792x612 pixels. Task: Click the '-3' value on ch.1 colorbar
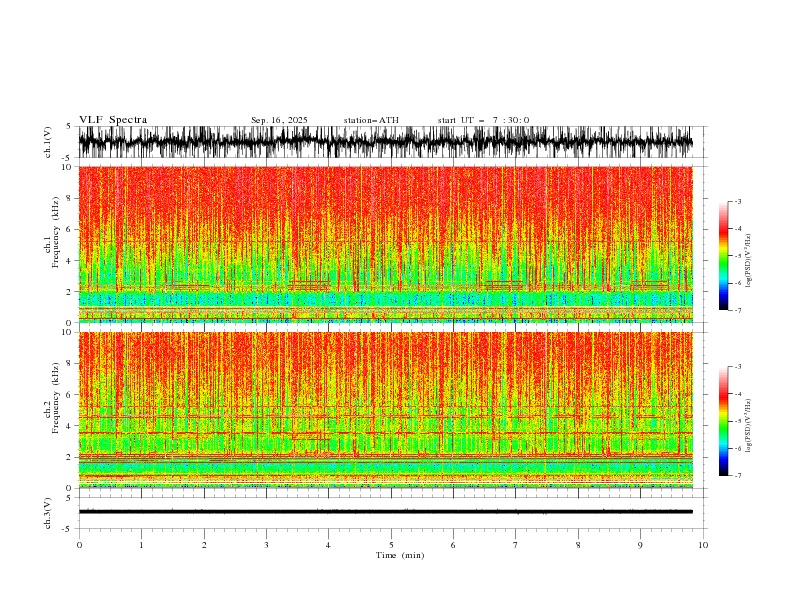click(x=737, y=201)
